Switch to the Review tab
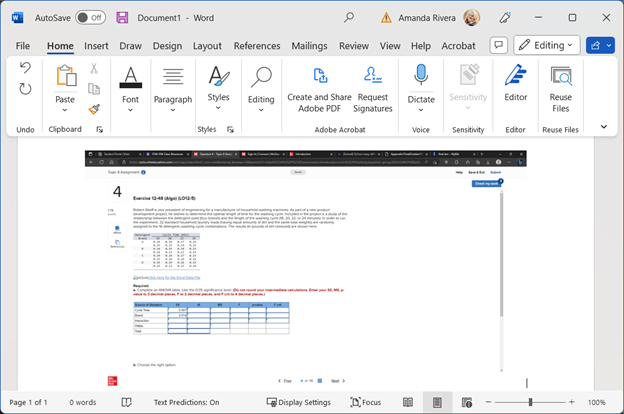 [354, 46]
